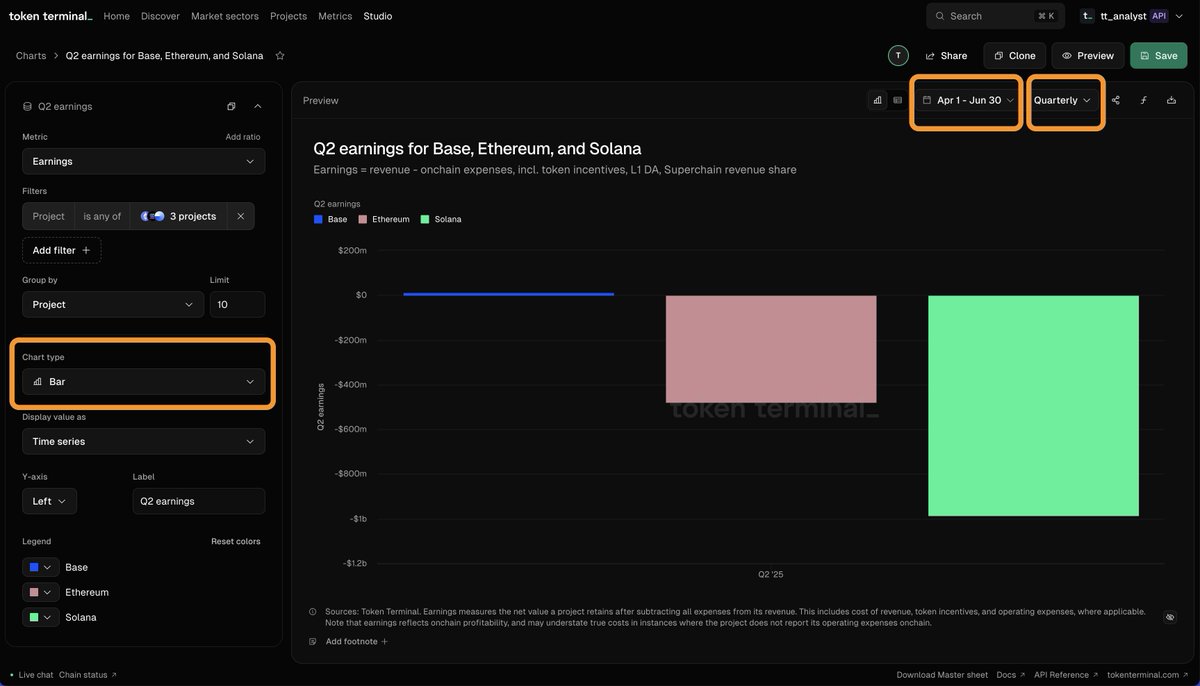This screenshot has height=686, width=1200.
Task: Open the Metric Earnings dropdown
Action: 144,161
